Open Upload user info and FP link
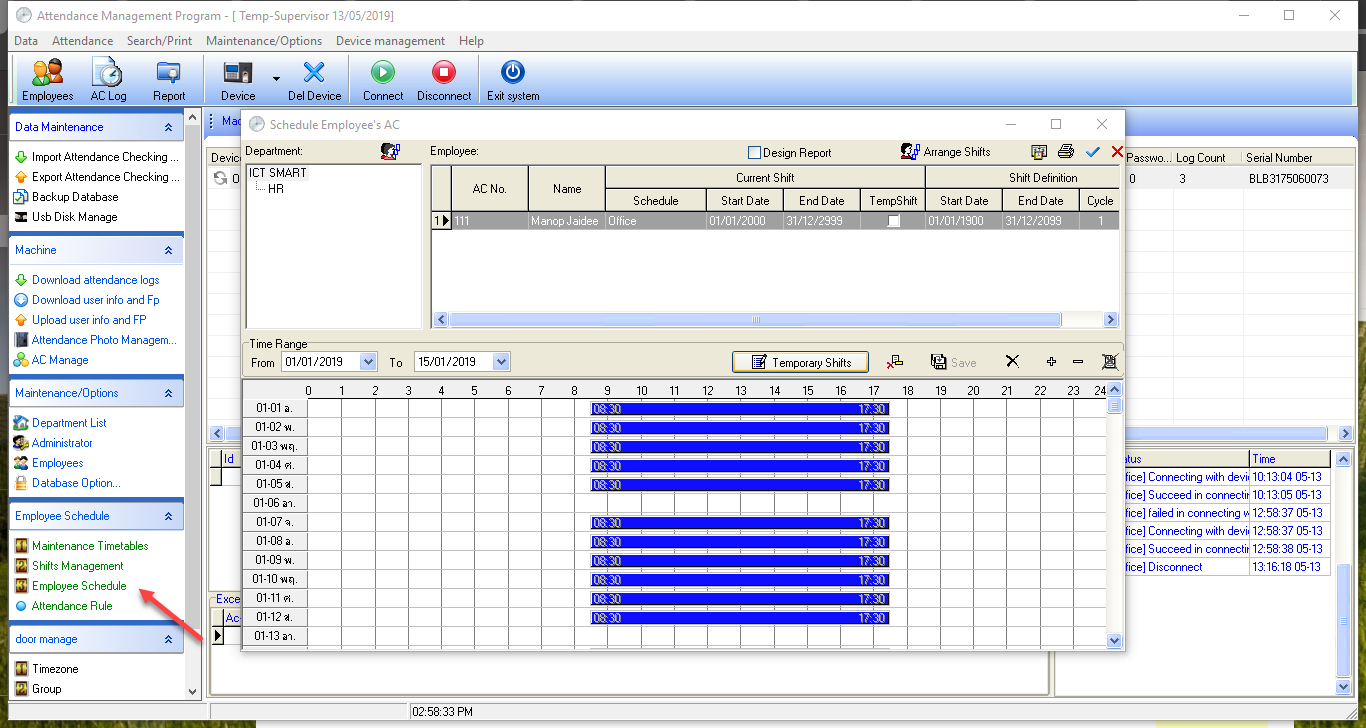 pos(89,320)
